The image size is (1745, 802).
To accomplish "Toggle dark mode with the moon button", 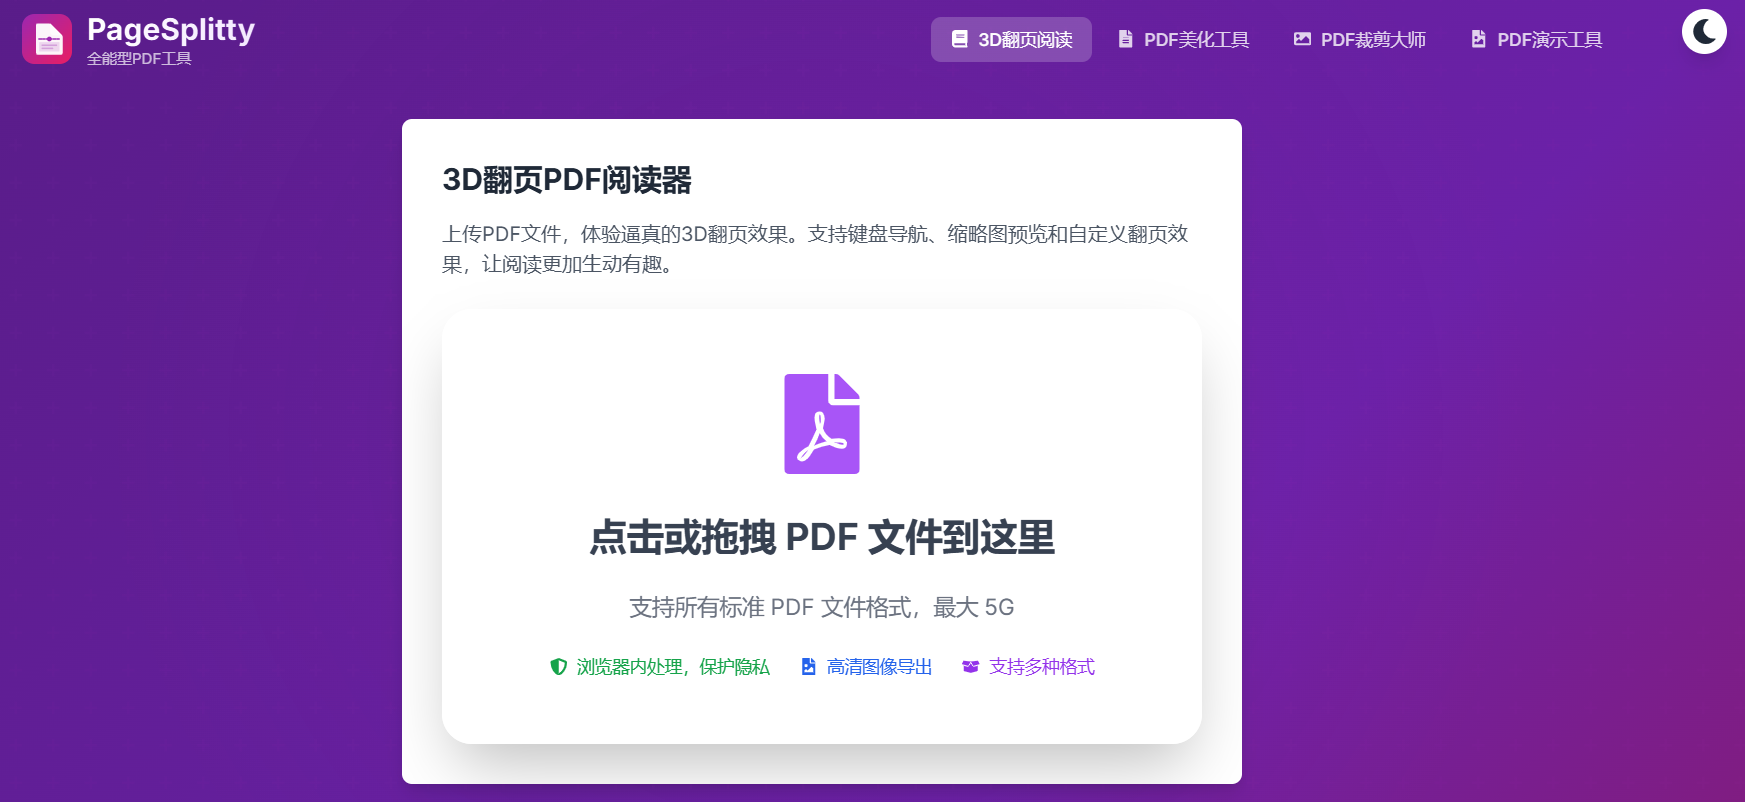I will pos(1704,32).
